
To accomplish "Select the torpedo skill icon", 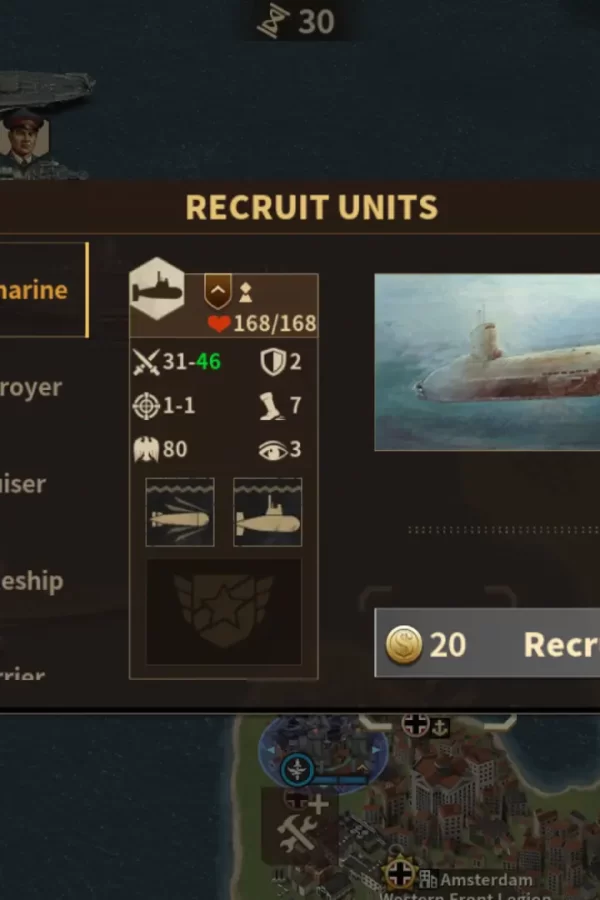I will (x=180, y=512).
